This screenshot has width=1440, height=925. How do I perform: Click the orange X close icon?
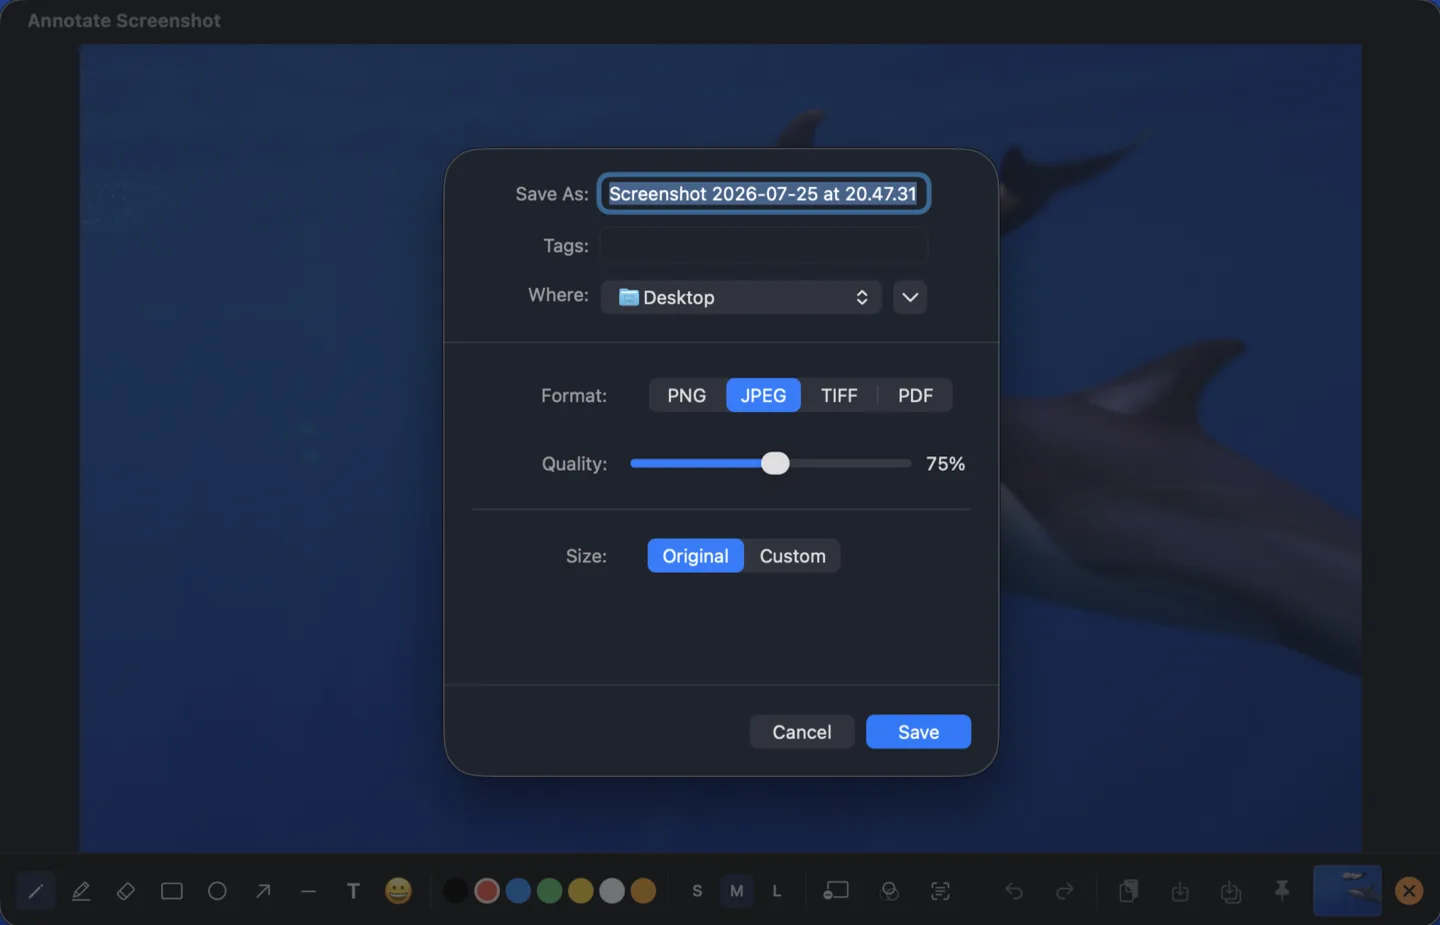point(1409,890)
